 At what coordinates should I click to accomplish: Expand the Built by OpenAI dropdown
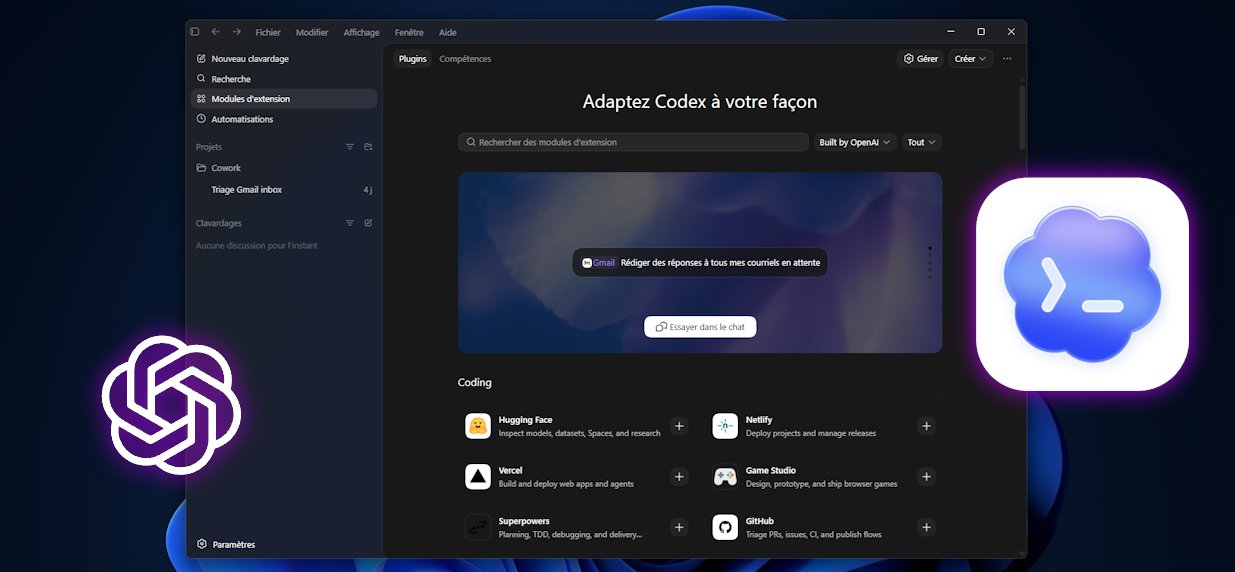[x=855, y=142]
